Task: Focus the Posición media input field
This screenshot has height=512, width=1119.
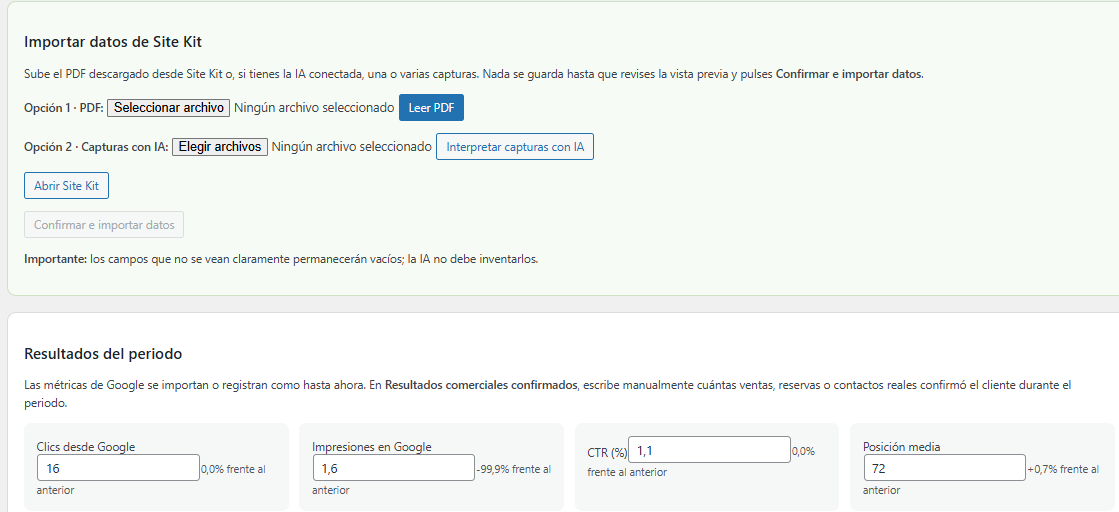Action: tap(944, 468)
